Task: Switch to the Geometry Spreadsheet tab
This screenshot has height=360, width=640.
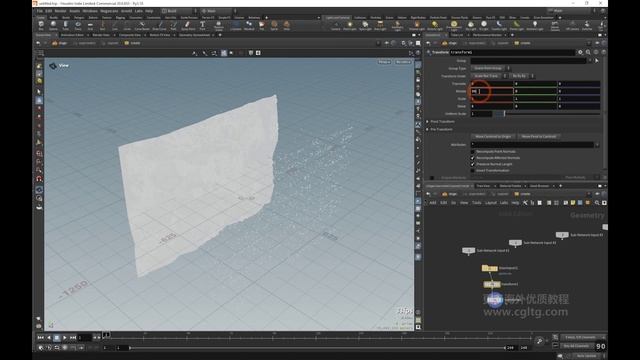Action: [194, 35]
